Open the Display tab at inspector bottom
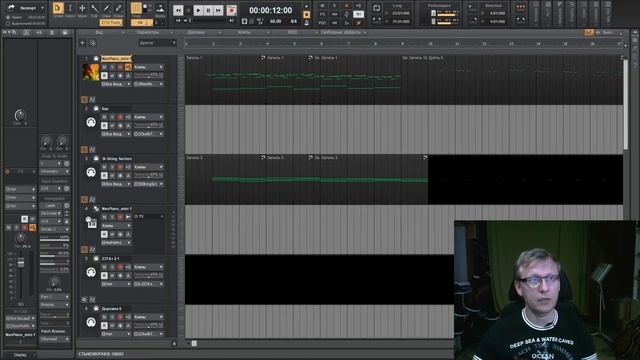 [20, 355]
